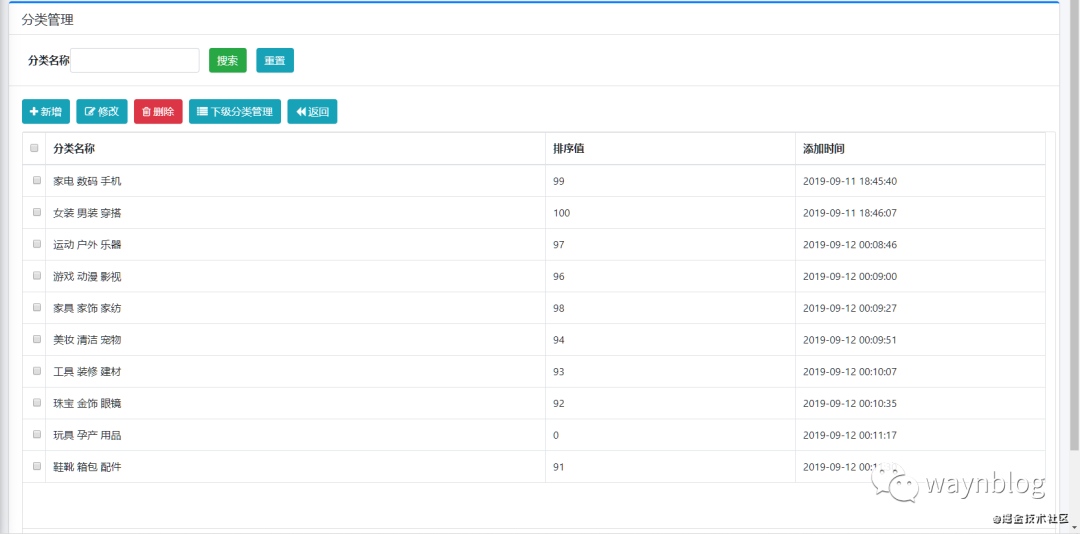The image size is (1080, 534).
Task: Click sort value 91 cell
Action: coord(670,466)
